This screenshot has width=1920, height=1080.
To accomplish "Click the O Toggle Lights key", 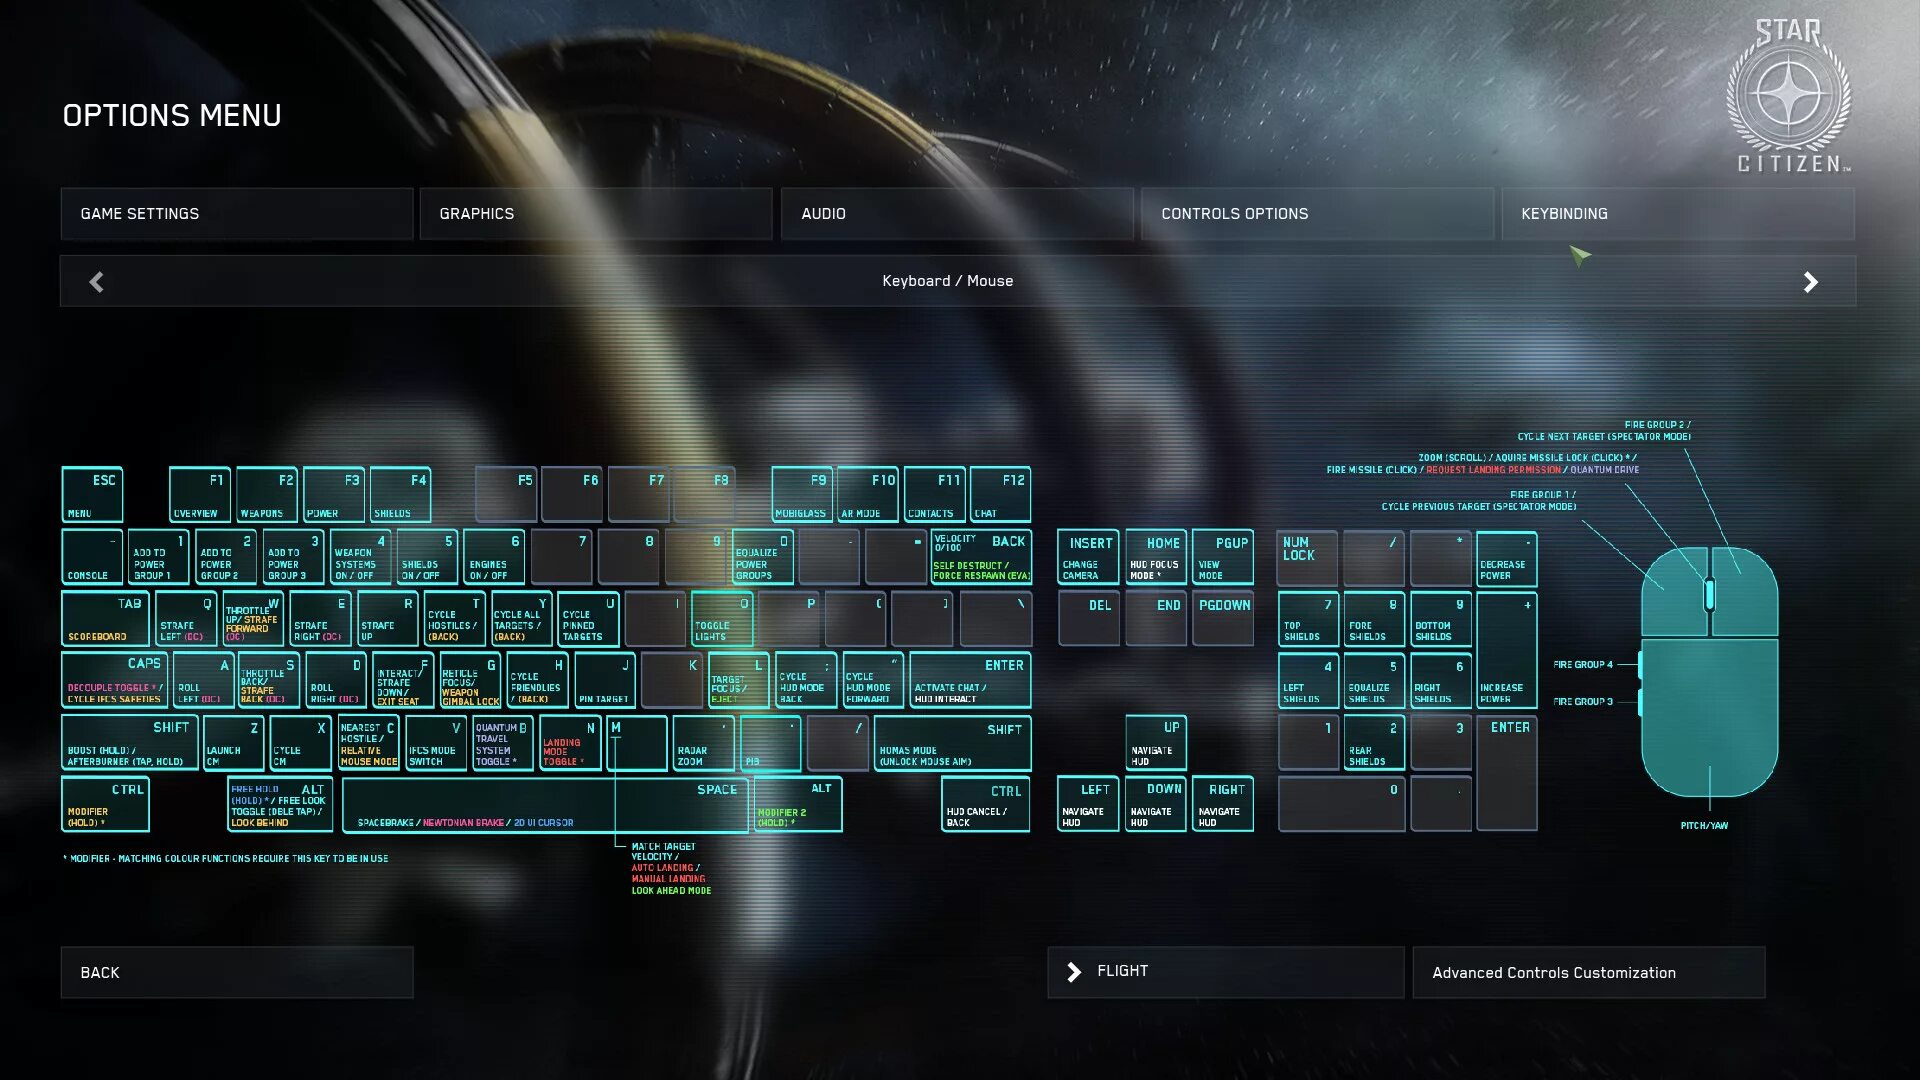I will (721, 619).
